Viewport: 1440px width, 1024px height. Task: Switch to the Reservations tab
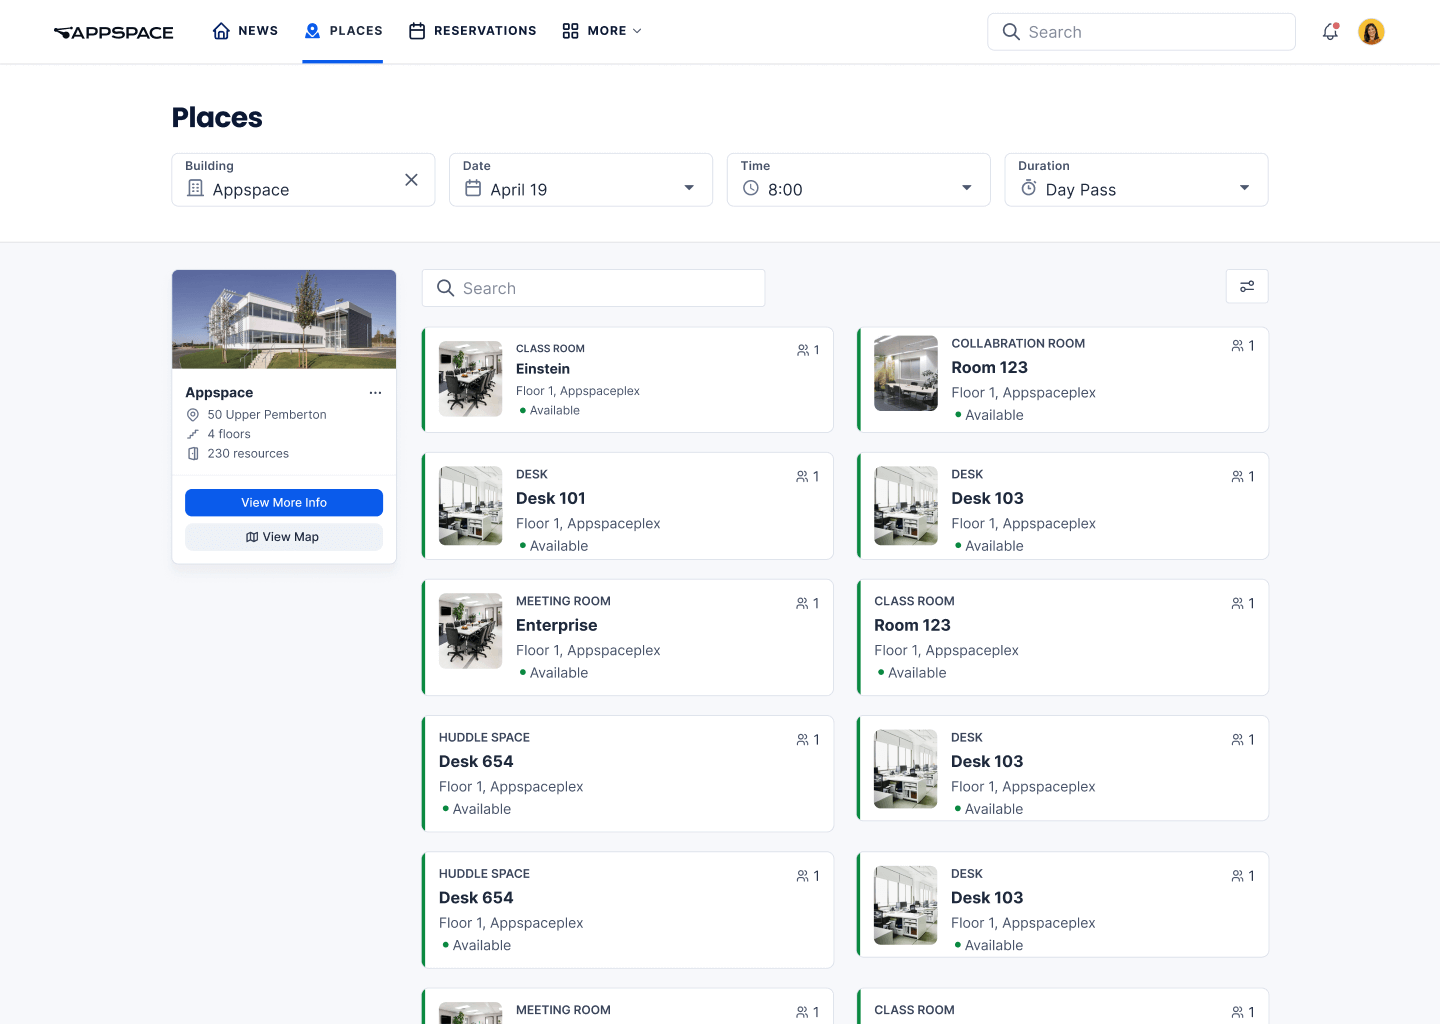pos(472,31)
